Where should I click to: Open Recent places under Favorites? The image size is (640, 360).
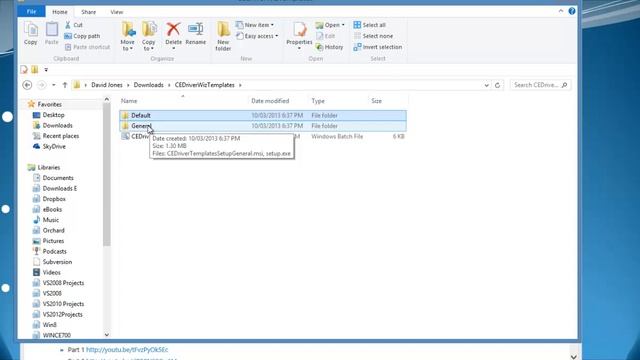[60, 136]
